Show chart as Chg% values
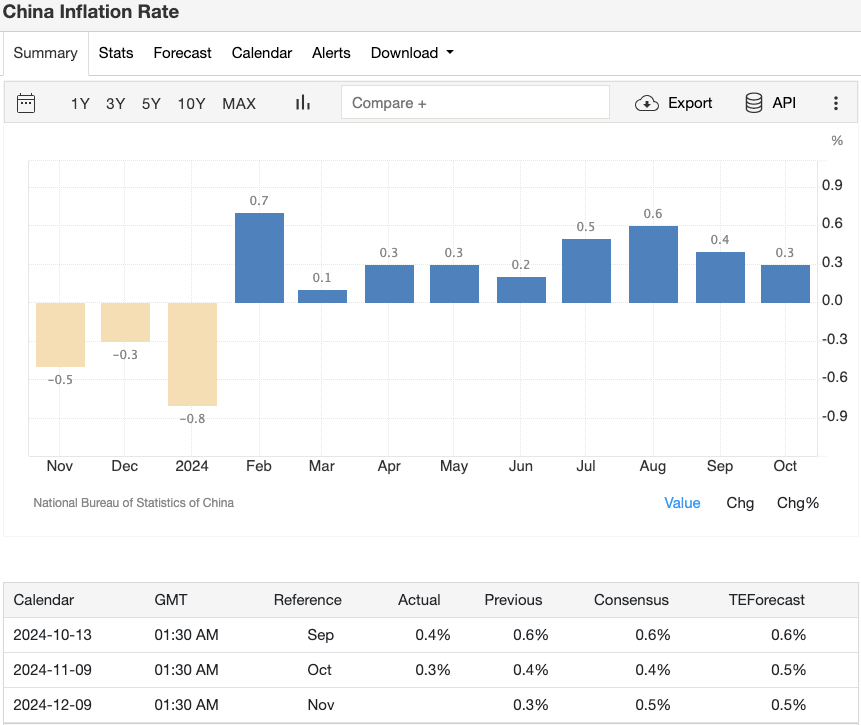 click(797, 503)
